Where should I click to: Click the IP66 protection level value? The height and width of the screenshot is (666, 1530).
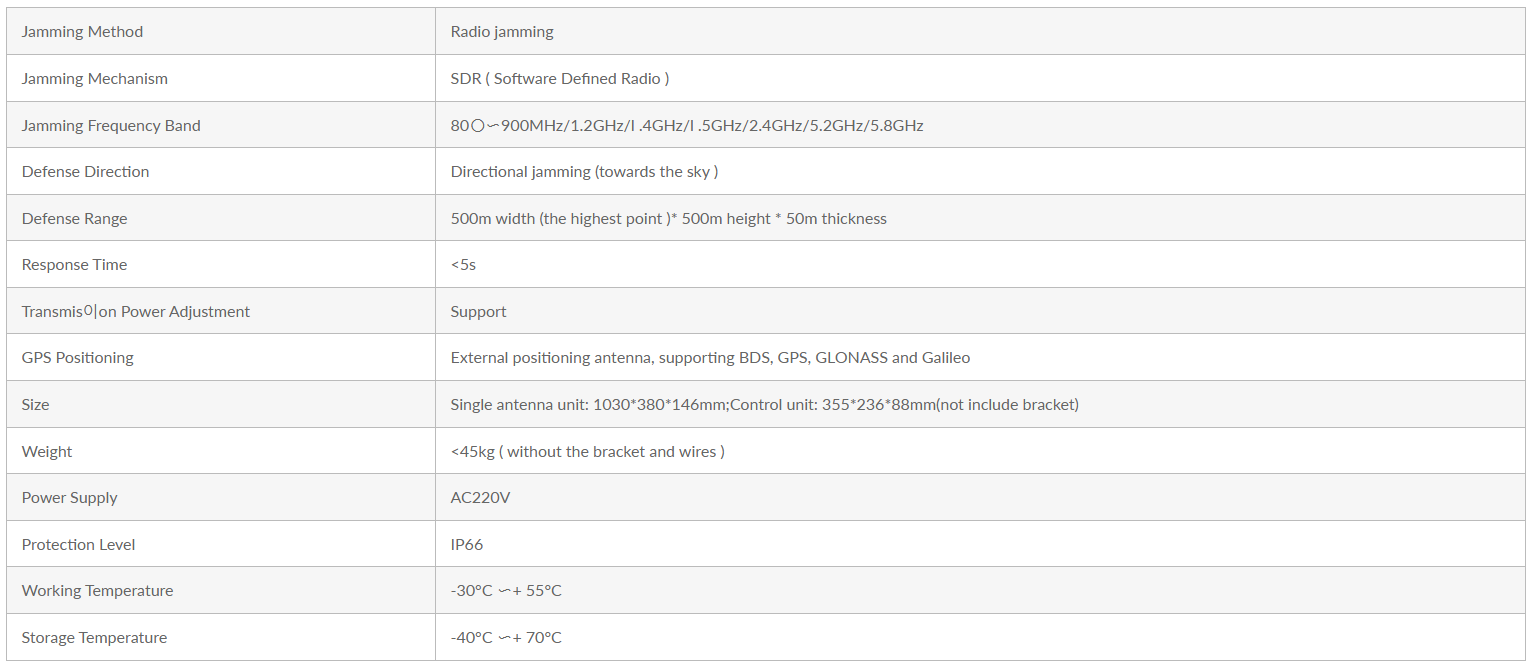[467, 544]
